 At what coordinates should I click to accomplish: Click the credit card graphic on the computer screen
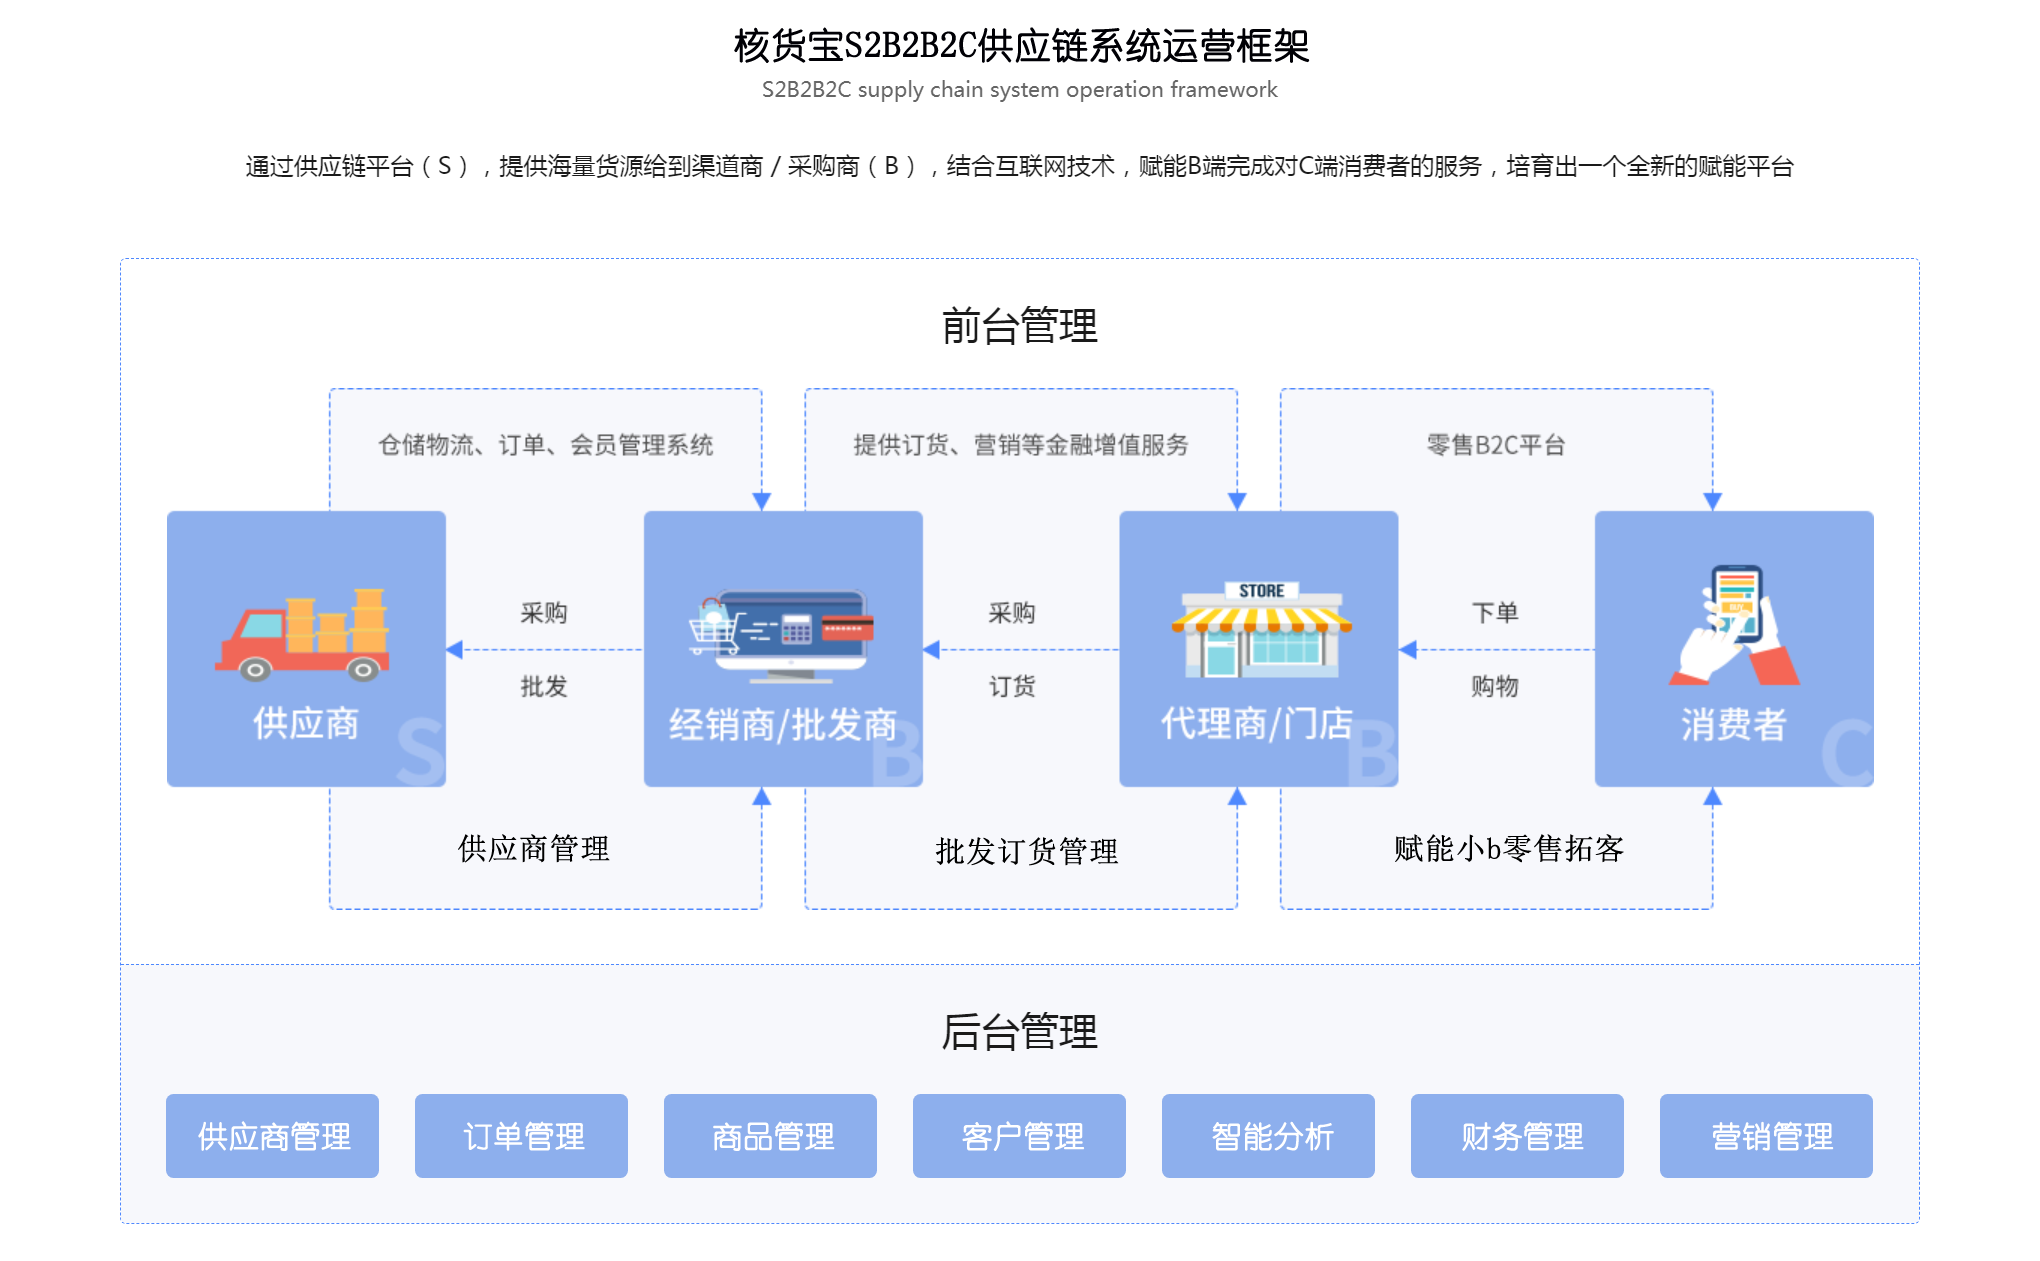coord(849,629)
